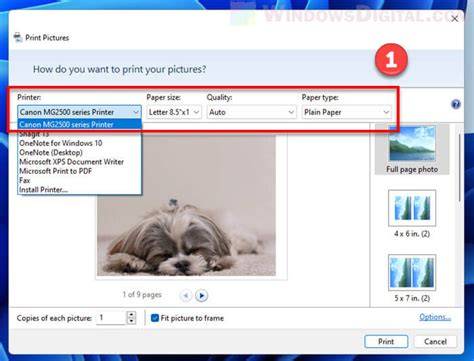Open the Options... link
Viewport: 474px width, 361px height.
click(x=435, y=317)
